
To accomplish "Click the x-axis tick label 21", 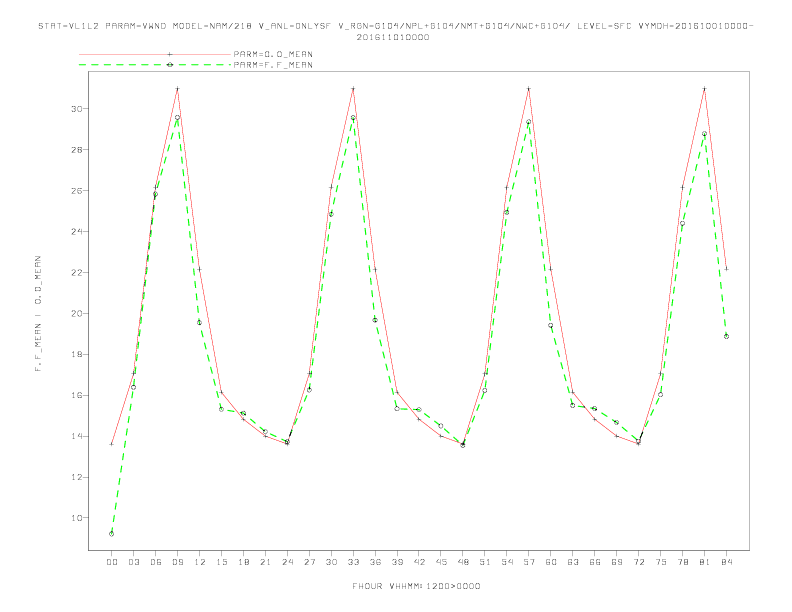I will point(265,562).
